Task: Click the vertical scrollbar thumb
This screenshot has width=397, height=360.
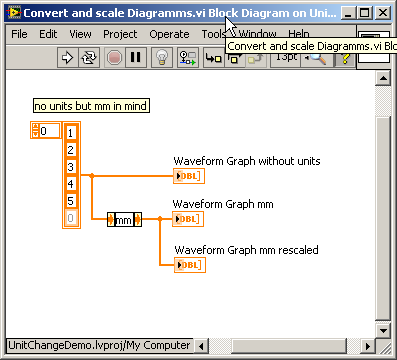Action: coord(383,218)
